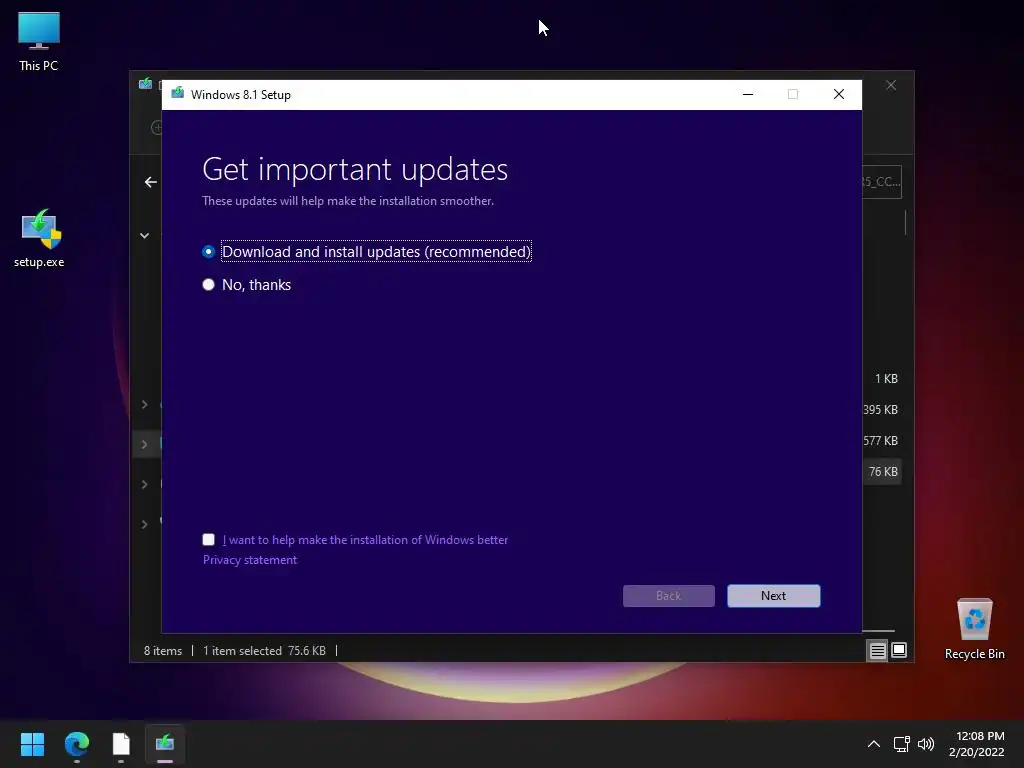Select the No, thanks radio option
The image size is (1024, 768).
[x=208, y=285]
